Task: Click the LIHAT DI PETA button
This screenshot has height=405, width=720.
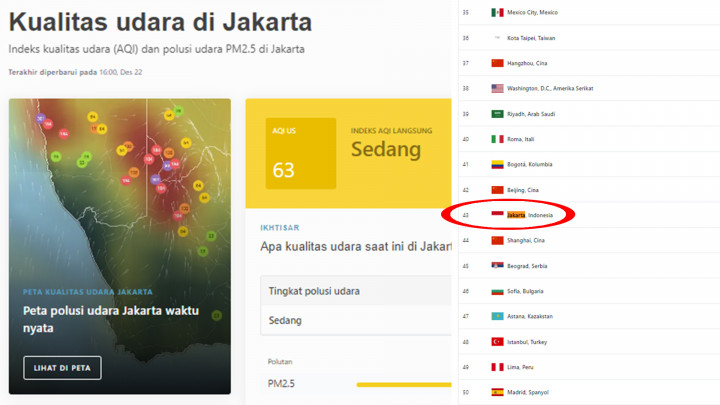Action: coord(62,368)
